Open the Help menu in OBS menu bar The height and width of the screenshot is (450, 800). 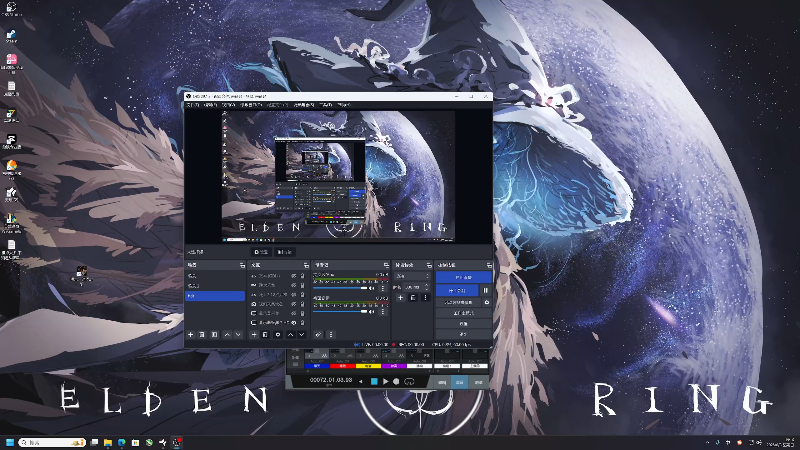(x=344, y=105)
